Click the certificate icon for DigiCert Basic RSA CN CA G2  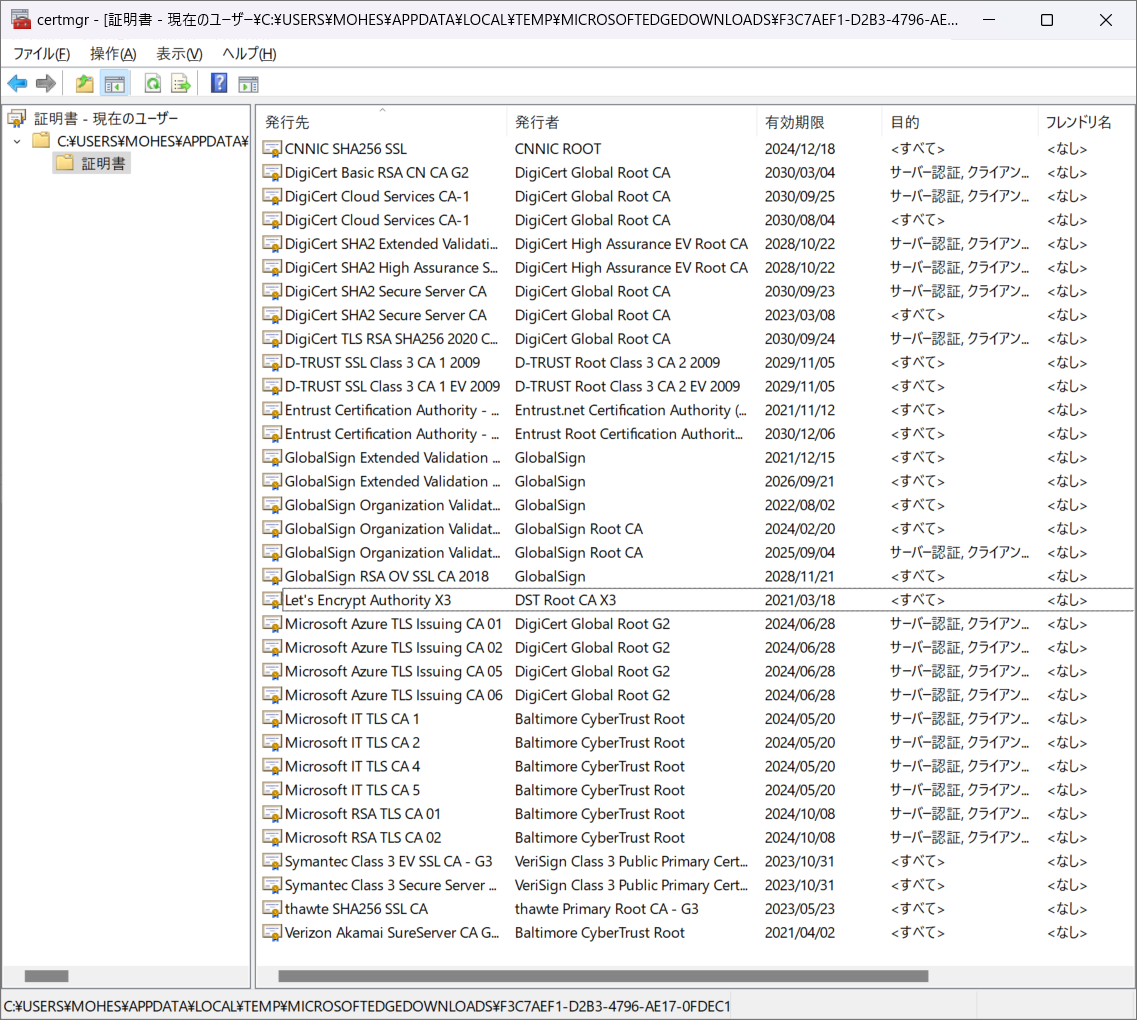click(x=272, y=173)
